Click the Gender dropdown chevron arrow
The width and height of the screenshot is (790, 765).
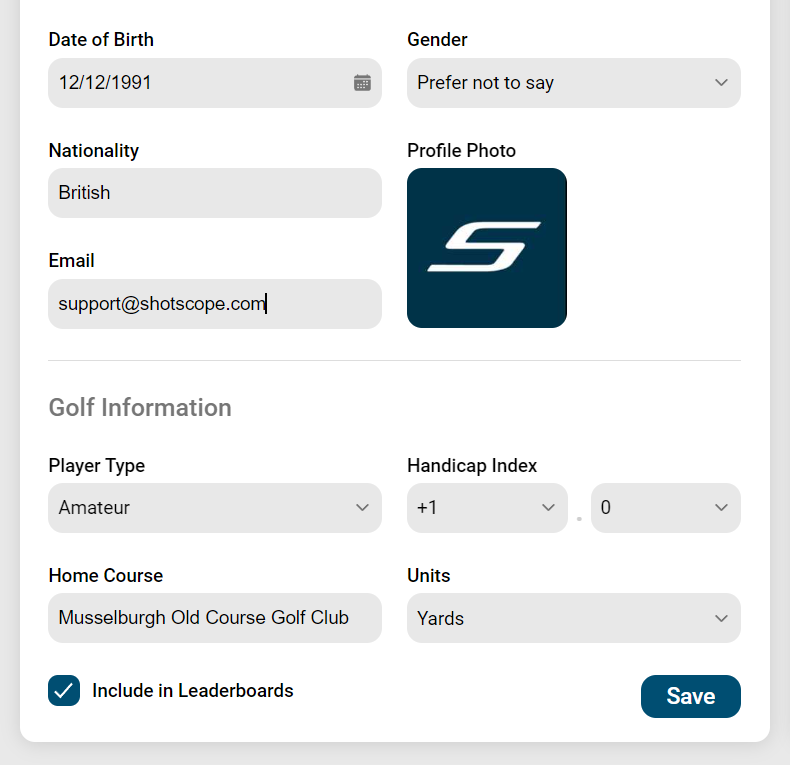pyautogui.click(x=721, y=83)
